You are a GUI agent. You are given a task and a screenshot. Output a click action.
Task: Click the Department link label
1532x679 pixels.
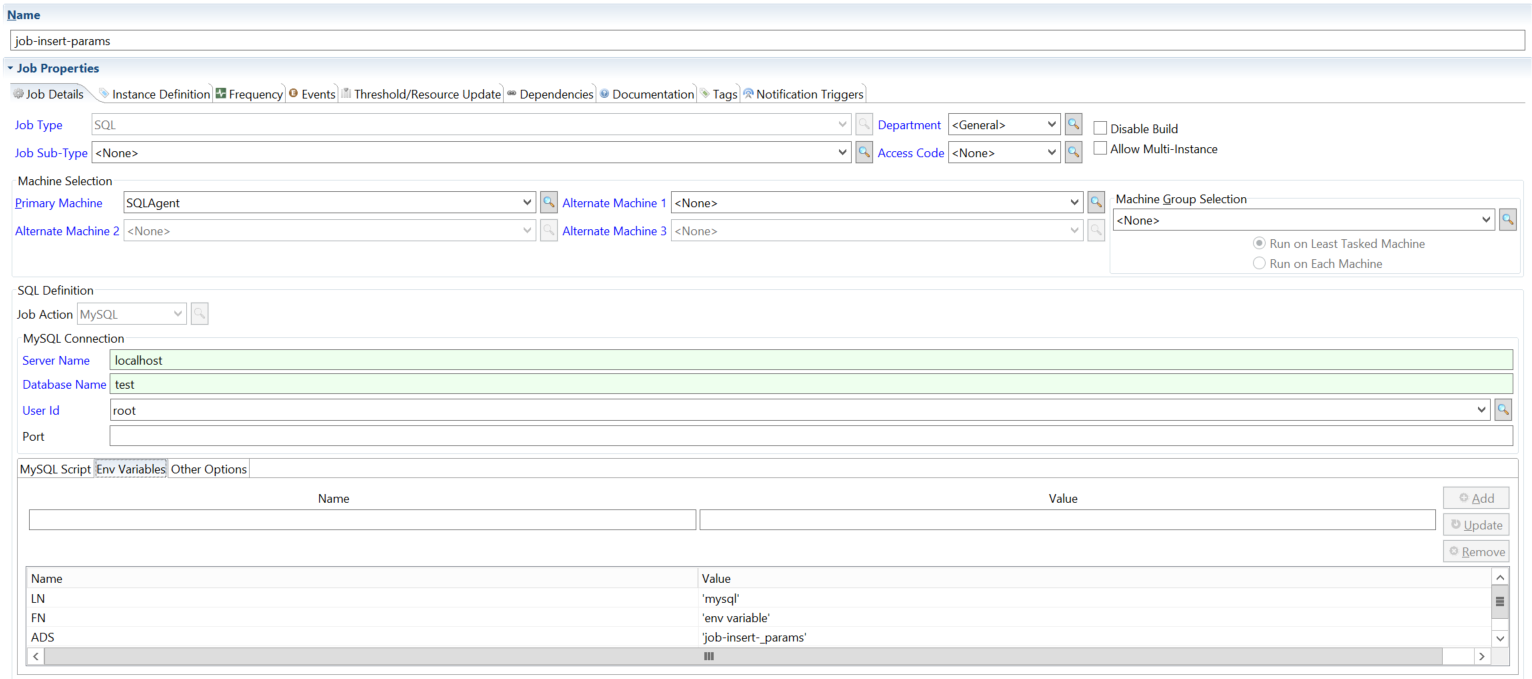coord(909,125)
